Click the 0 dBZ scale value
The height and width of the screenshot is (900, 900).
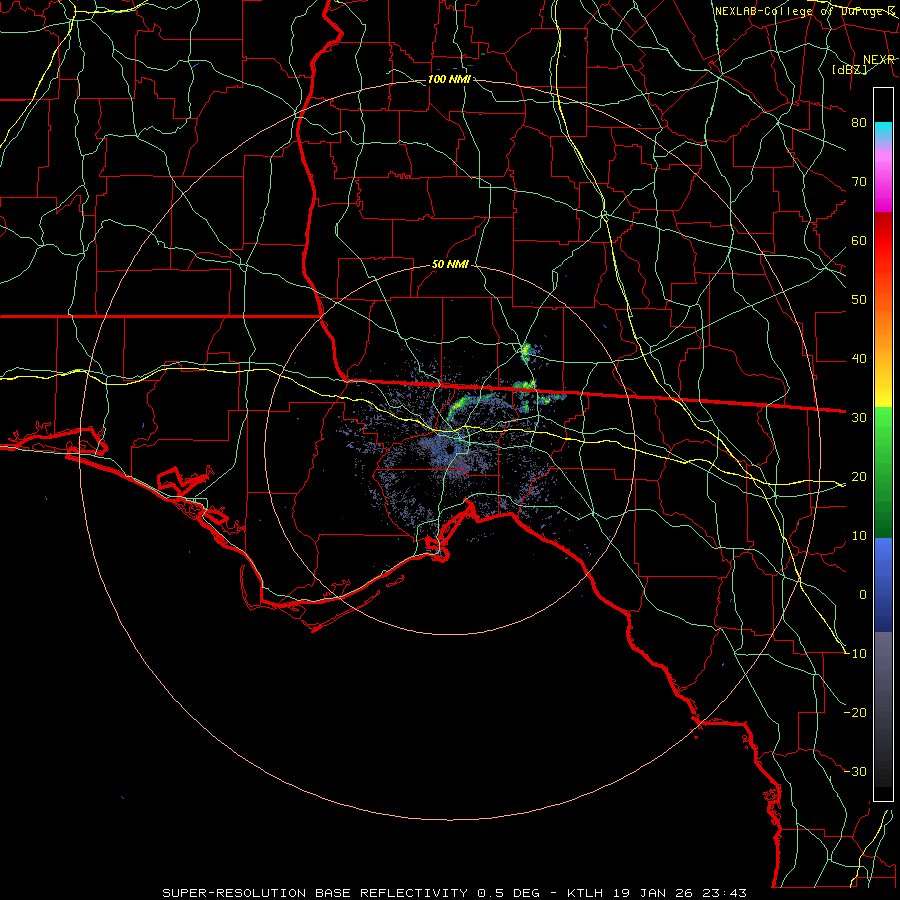point(863,595)
